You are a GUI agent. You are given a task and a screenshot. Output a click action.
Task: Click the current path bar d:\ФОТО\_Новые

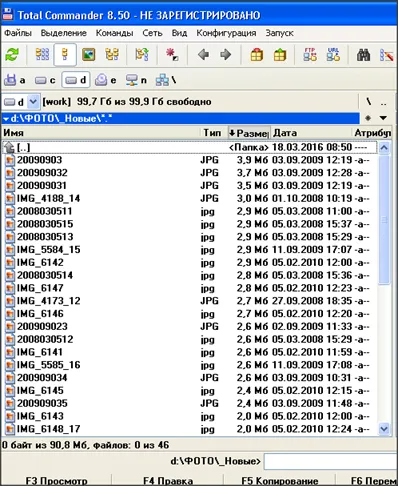(181, 118)
